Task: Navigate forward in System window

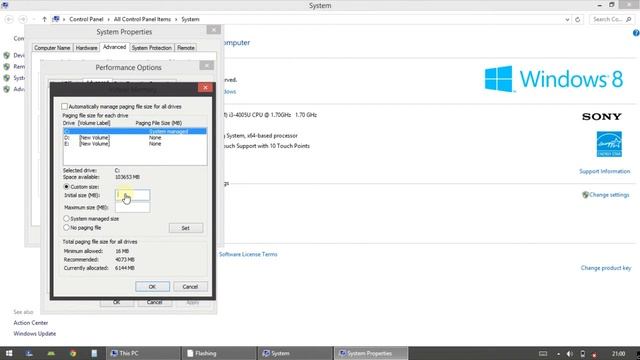Action: coord(23,19)
